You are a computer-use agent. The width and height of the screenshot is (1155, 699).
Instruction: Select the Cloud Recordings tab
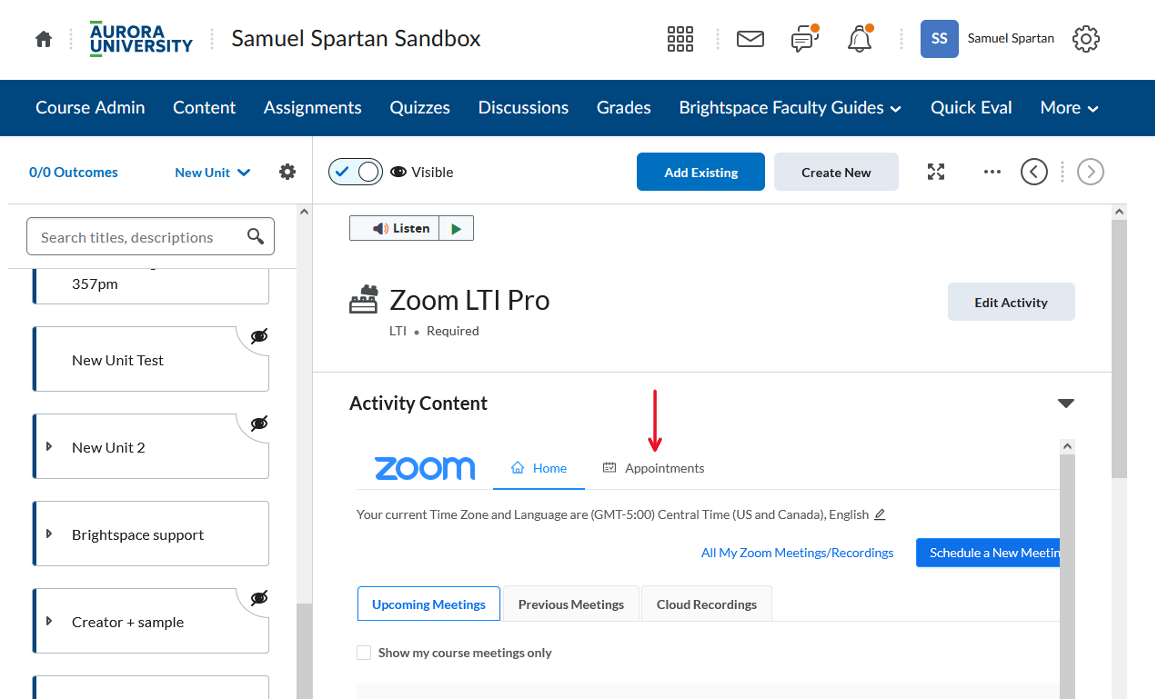(x=706, y=604)
